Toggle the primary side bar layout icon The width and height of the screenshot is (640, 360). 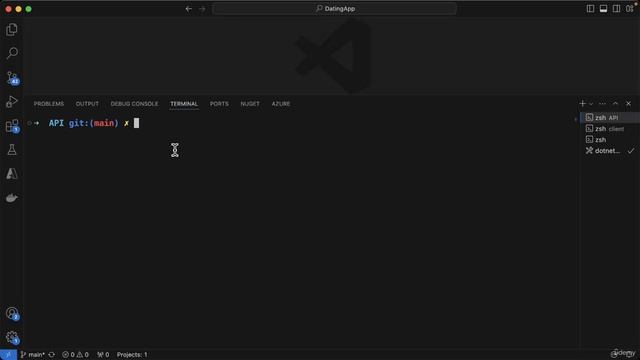590,9
